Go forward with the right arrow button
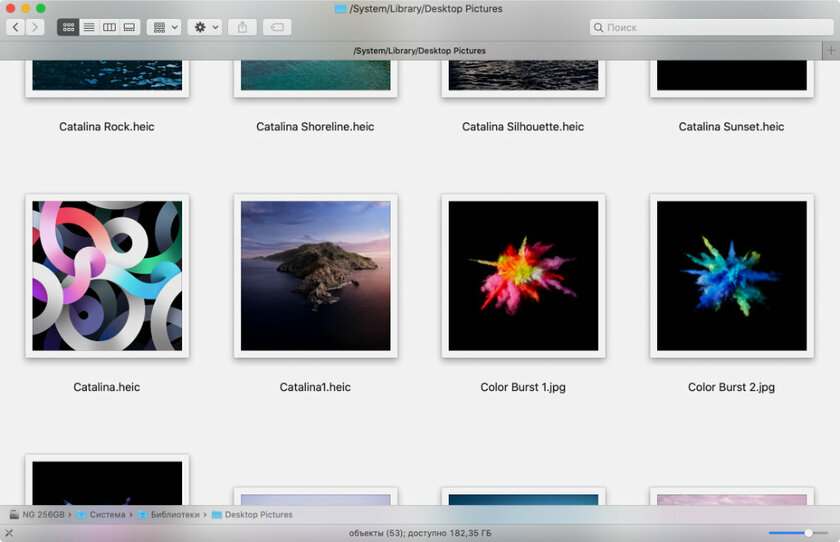This screenshot has width=840, height=542. pos(35,27)
